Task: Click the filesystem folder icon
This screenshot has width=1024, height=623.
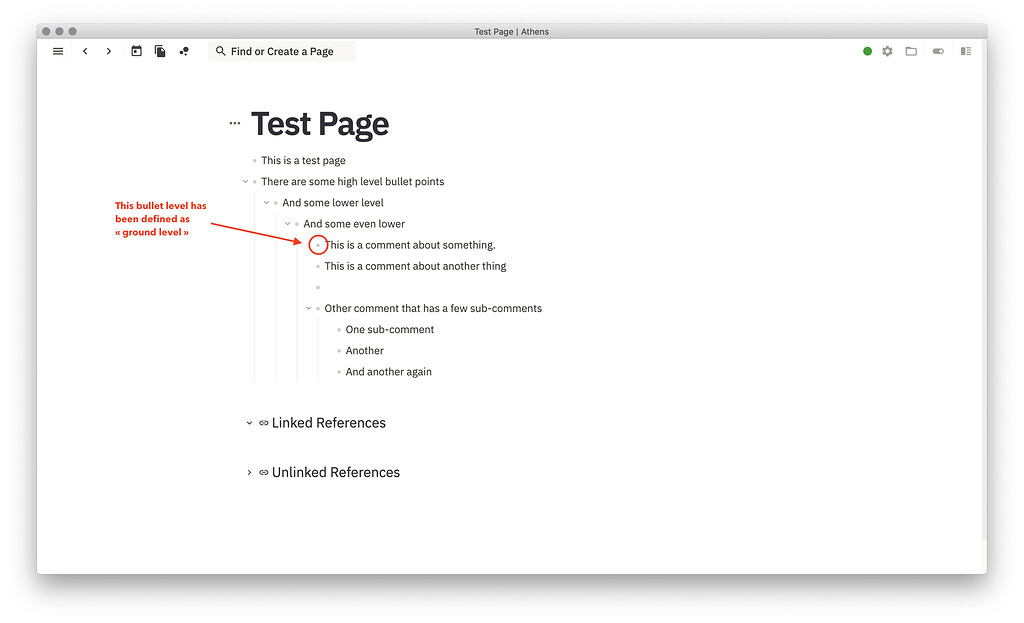Action: coord(911,50)
